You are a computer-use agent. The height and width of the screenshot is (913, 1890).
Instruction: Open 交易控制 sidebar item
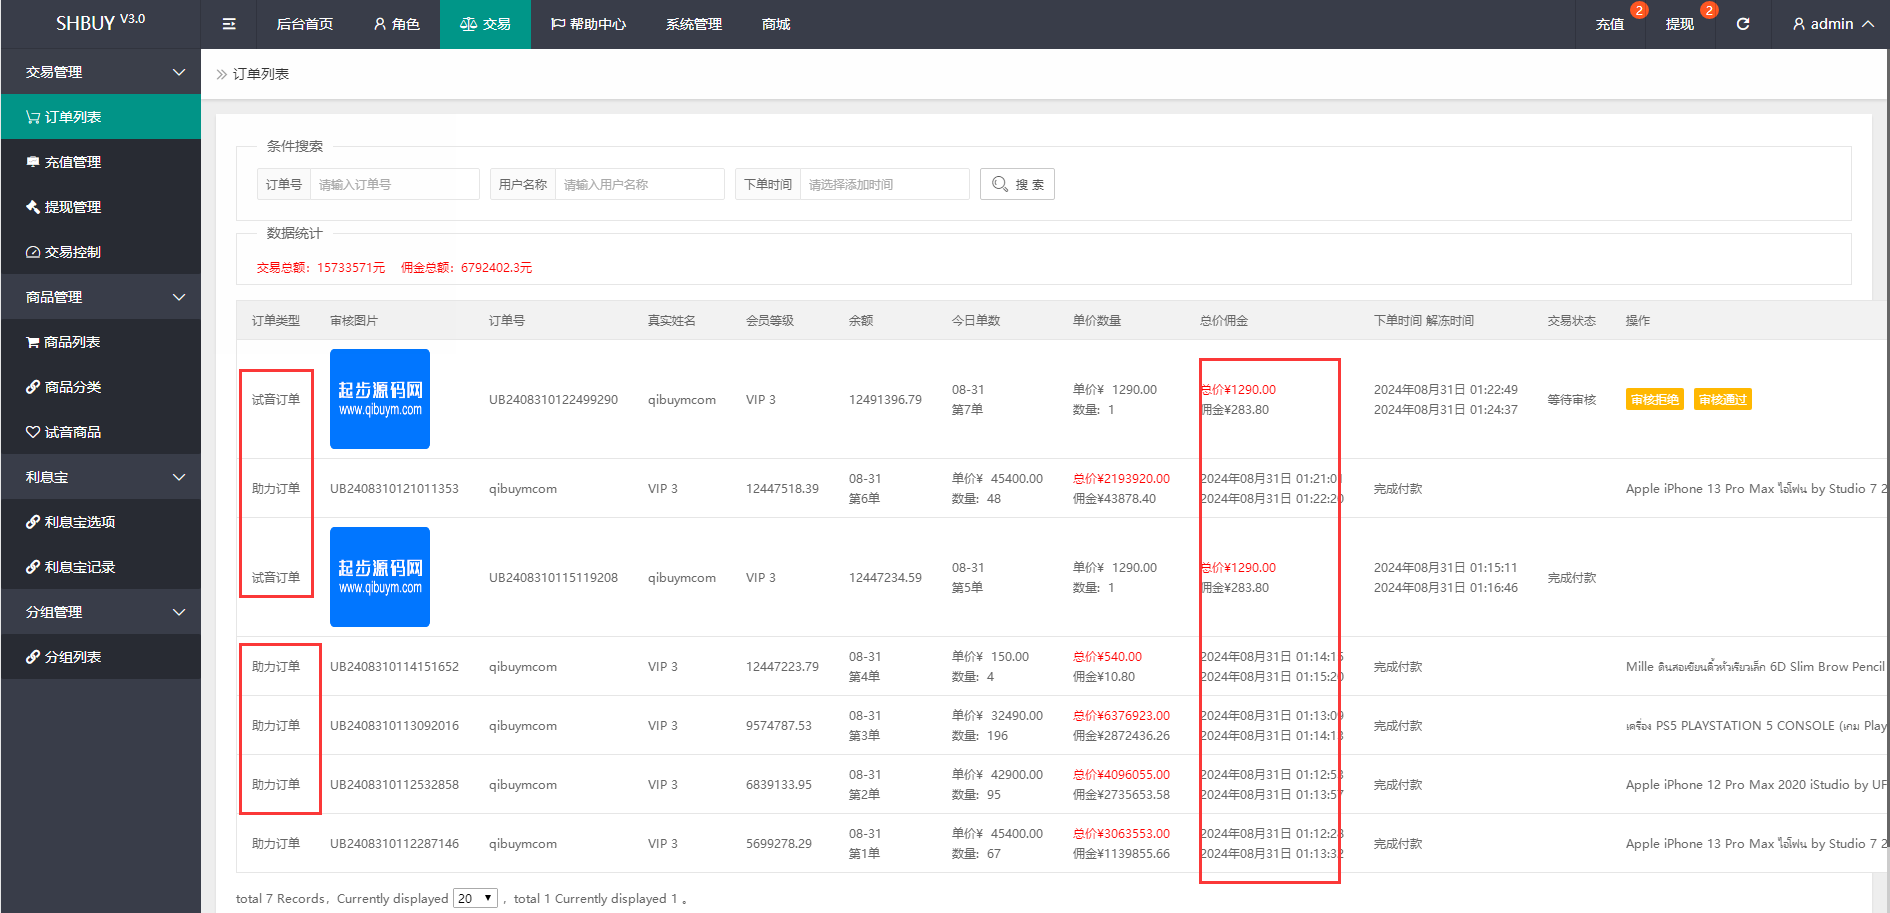pos(100,252)
